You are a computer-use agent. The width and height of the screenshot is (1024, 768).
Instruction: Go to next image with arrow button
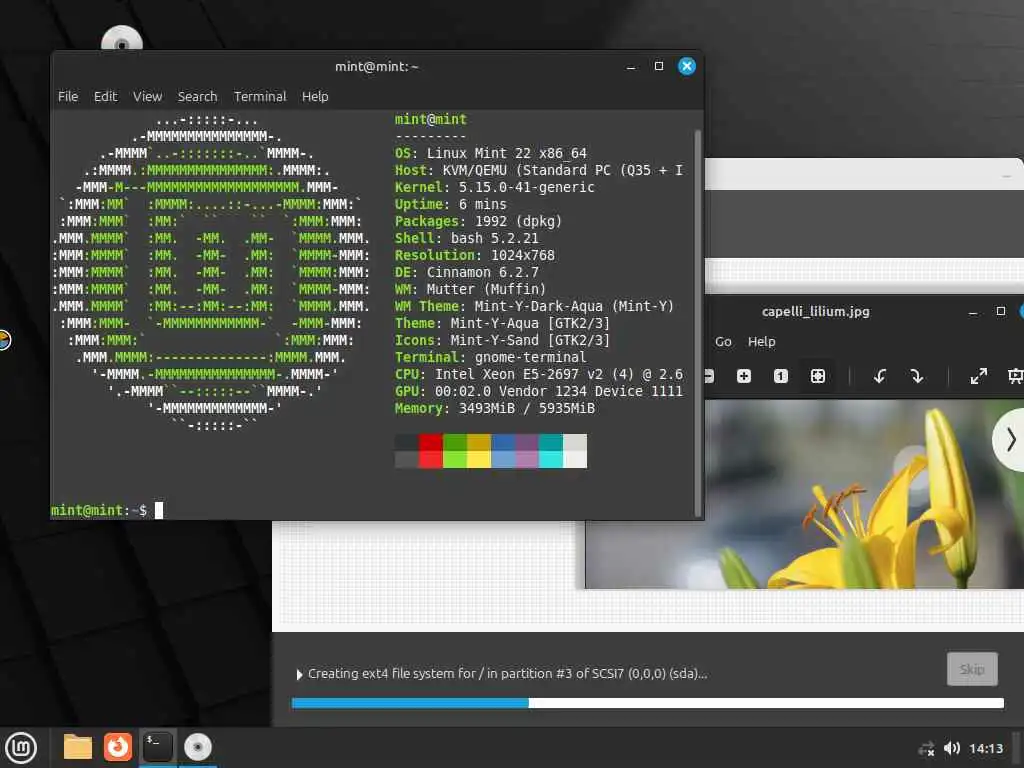[1010, 440]
